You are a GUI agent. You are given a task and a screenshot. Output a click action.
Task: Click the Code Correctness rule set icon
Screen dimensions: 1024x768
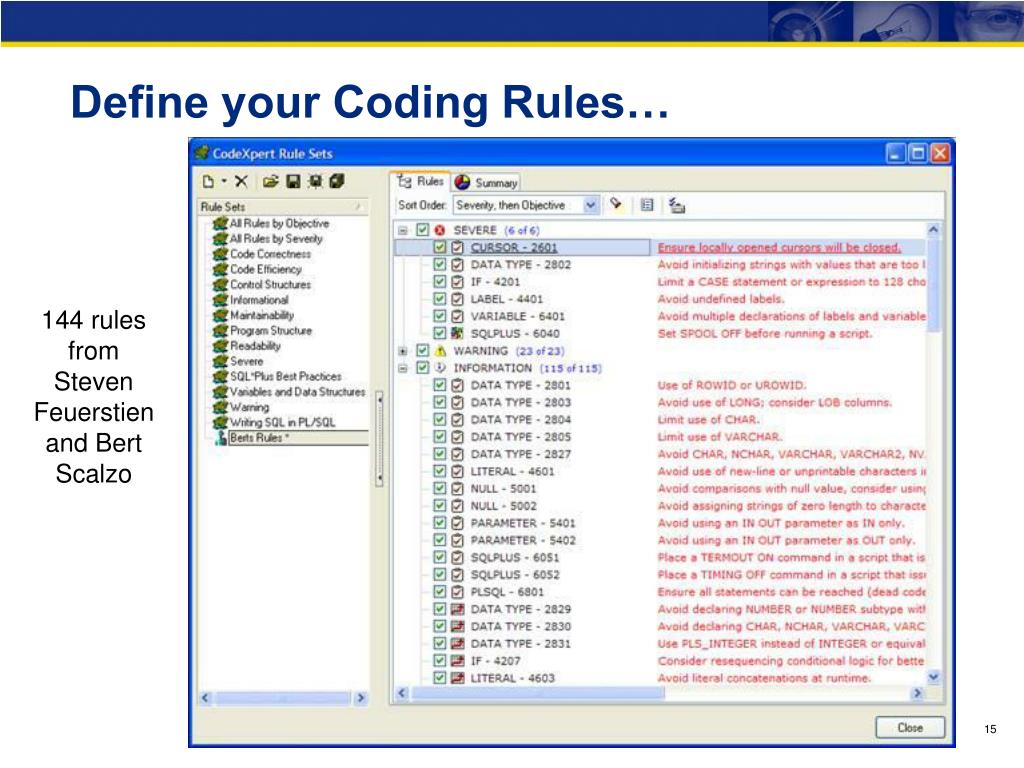click(220, 254)
